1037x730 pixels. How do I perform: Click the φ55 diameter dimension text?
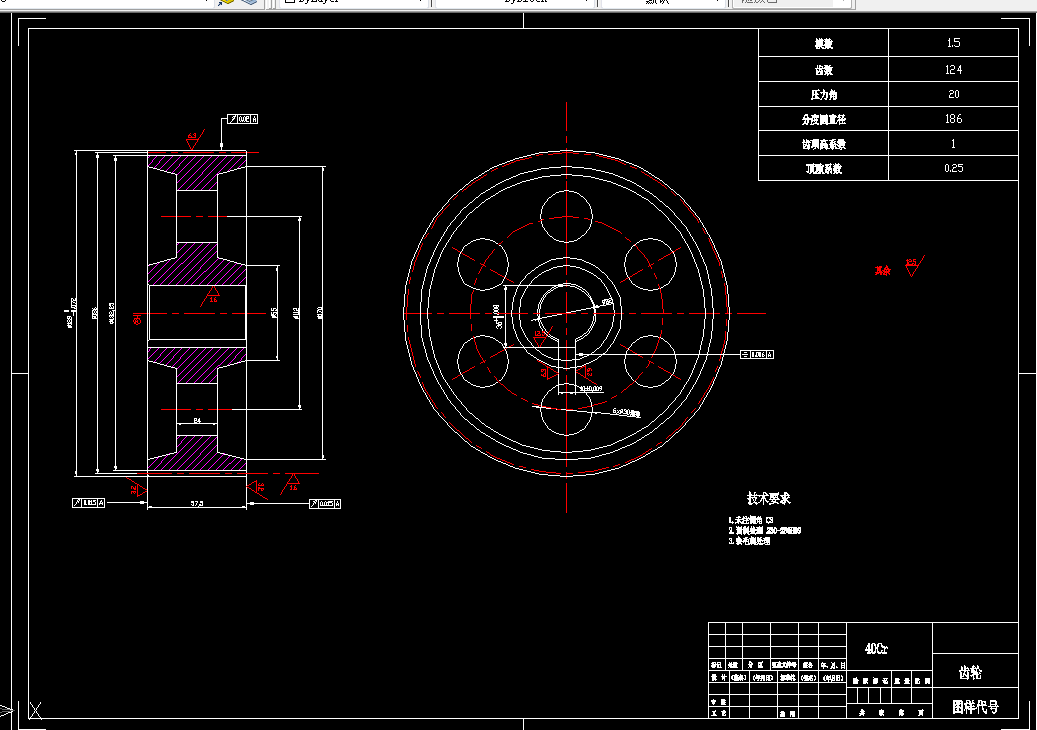click(274, 312)
